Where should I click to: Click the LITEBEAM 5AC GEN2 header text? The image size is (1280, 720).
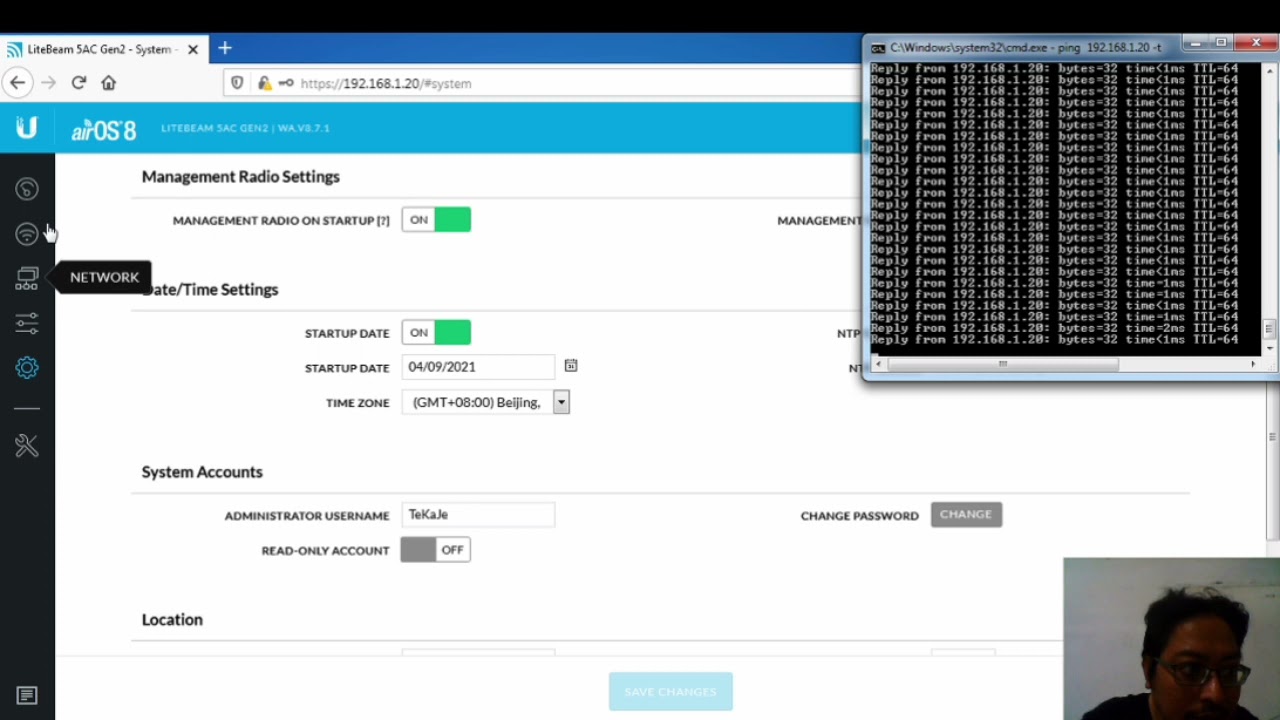[245, 128]
